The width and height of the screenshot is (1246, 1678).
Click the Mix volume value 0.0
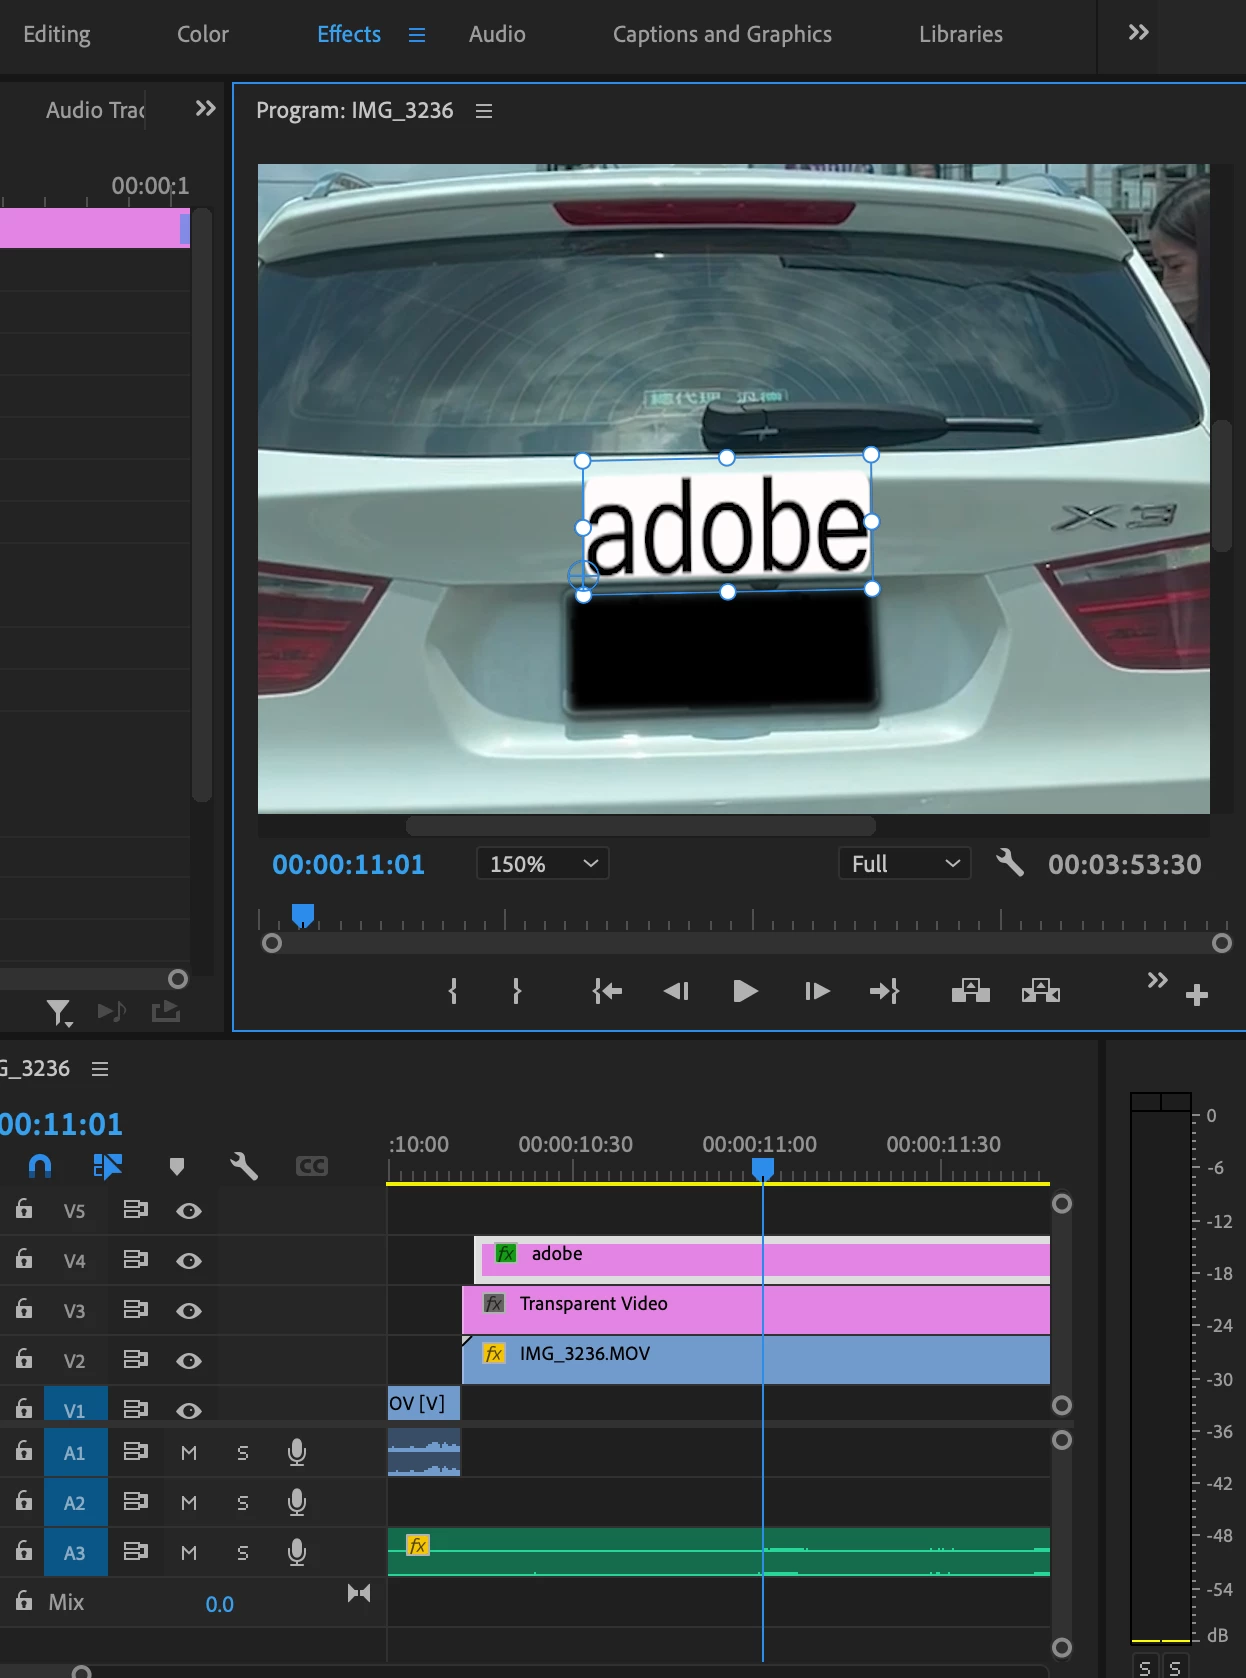[219, 1605]
